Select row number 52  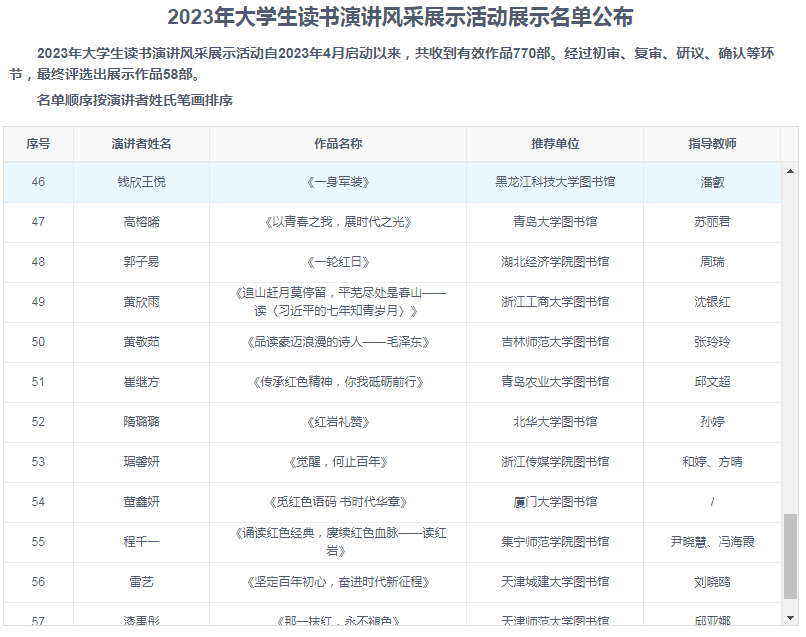coord(38,422)
